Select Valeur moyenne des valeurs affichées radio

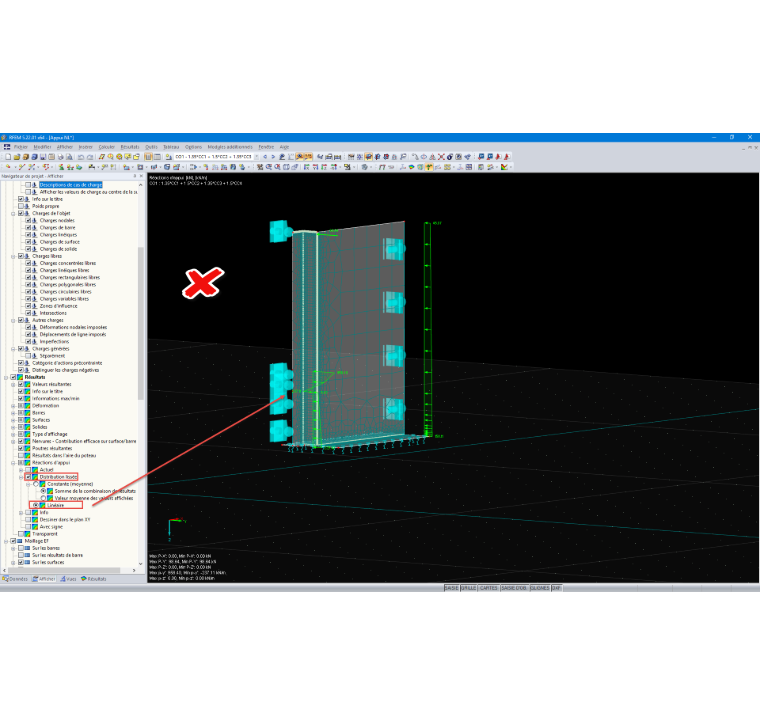coord(43,498)
